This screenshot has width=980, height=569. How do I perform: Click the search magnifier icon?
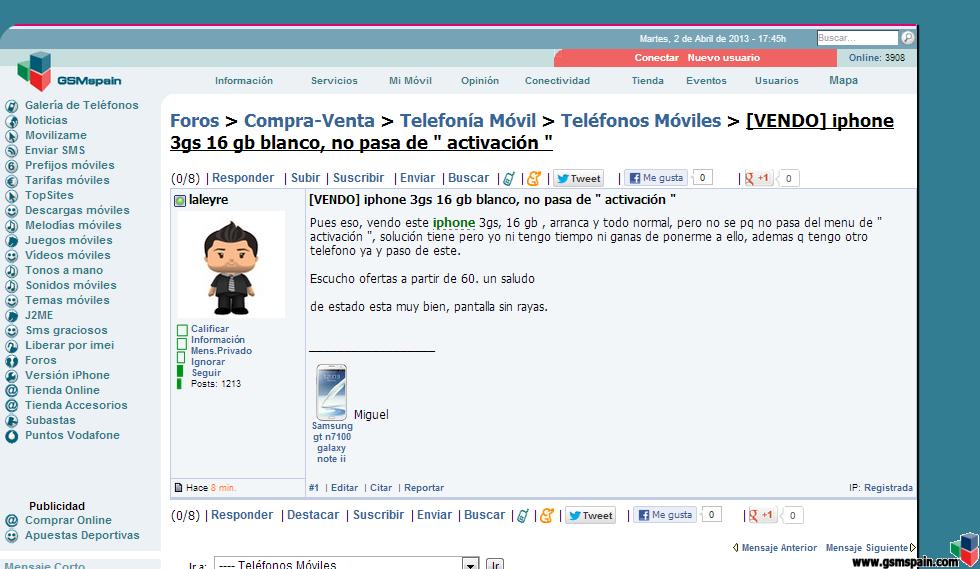point(908,38)
